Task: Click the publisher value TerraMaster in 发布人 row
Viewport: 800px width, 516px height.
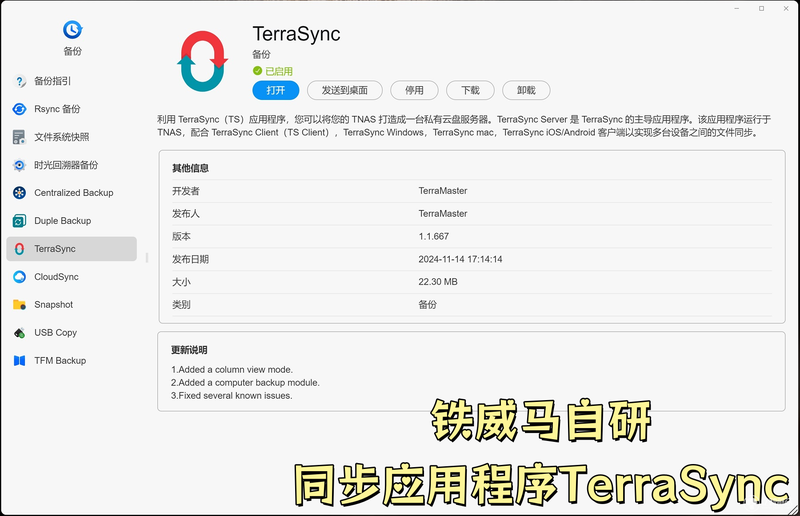Action: 443,214
